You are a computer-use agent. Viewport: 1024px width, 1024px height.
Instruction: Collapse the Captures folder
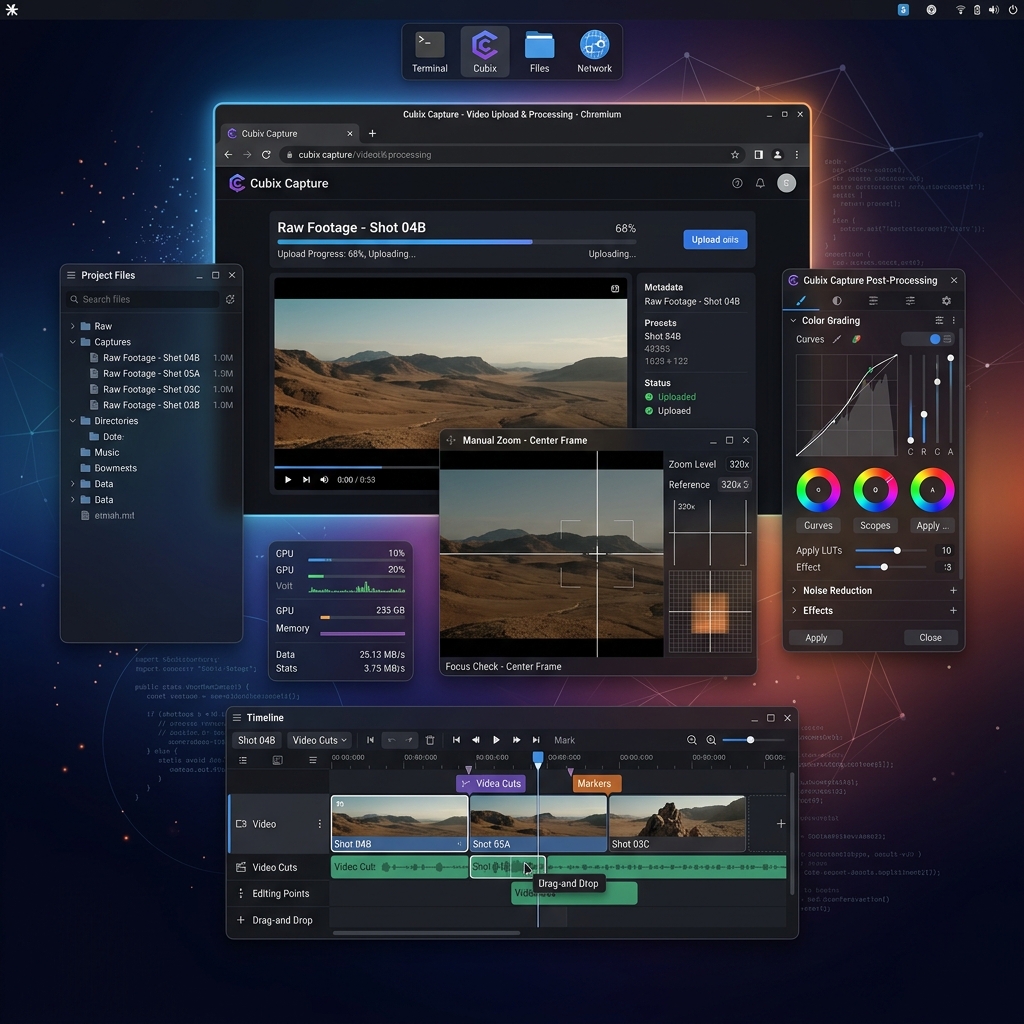point(72,342)
